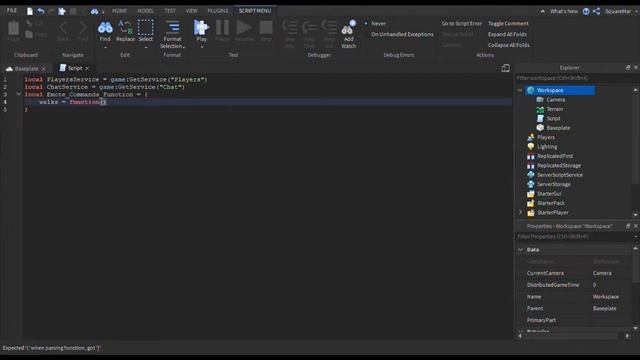
Task: Open the SCRIPT MENU ribbon tab
Action: click(x=255, y=11)
